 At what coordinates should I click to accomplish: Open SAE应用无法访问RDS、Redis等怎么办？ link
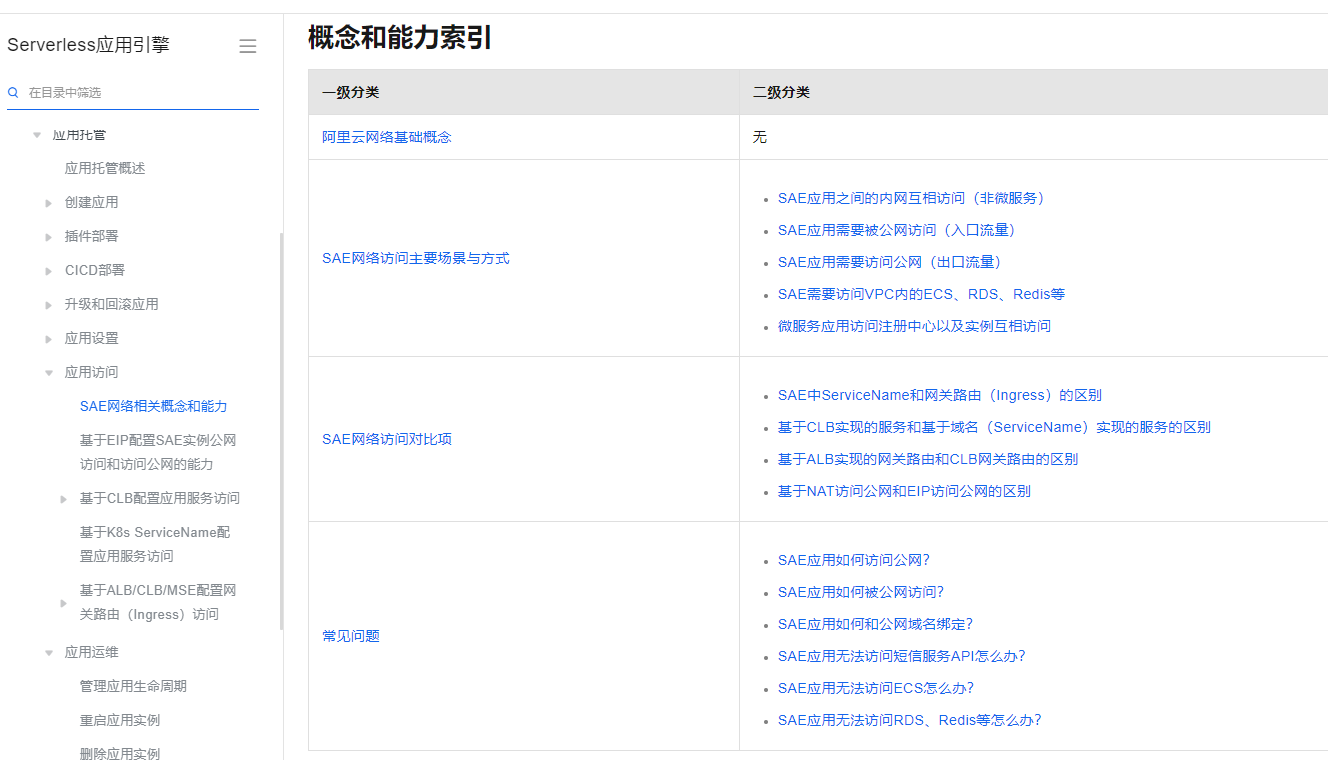click(910, 720)
